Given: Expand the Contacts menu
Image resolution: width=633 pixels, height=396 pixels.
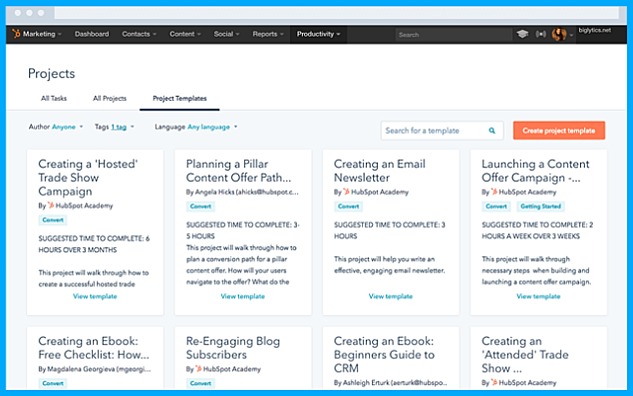Looking at the screenshot, I should (139, 34).
